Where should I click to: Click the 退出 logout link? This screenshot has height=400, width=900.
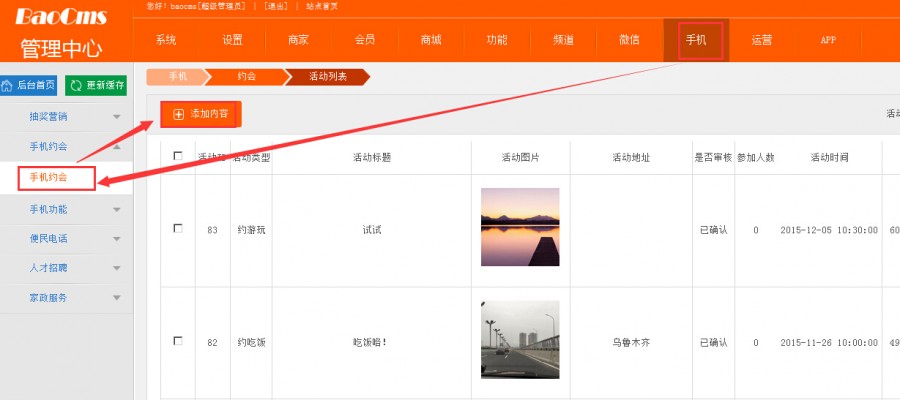276,6
